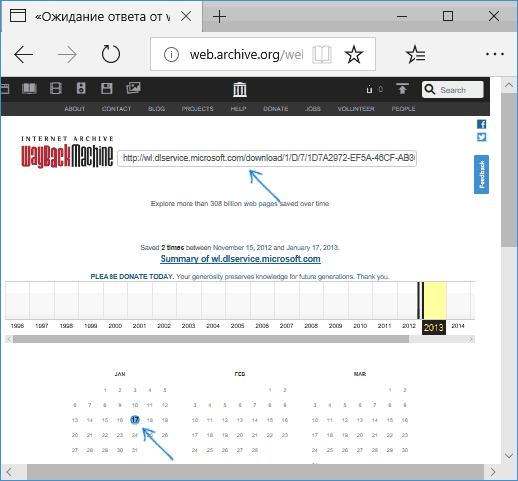
Task: Open the archive audio speaker icon
Action: point(81,89)
